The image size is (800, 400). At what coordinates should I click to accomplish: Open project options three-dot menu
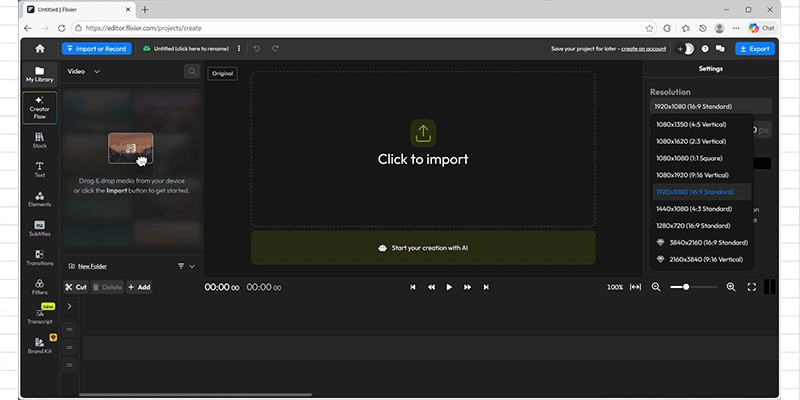click(x=239, y=48)
